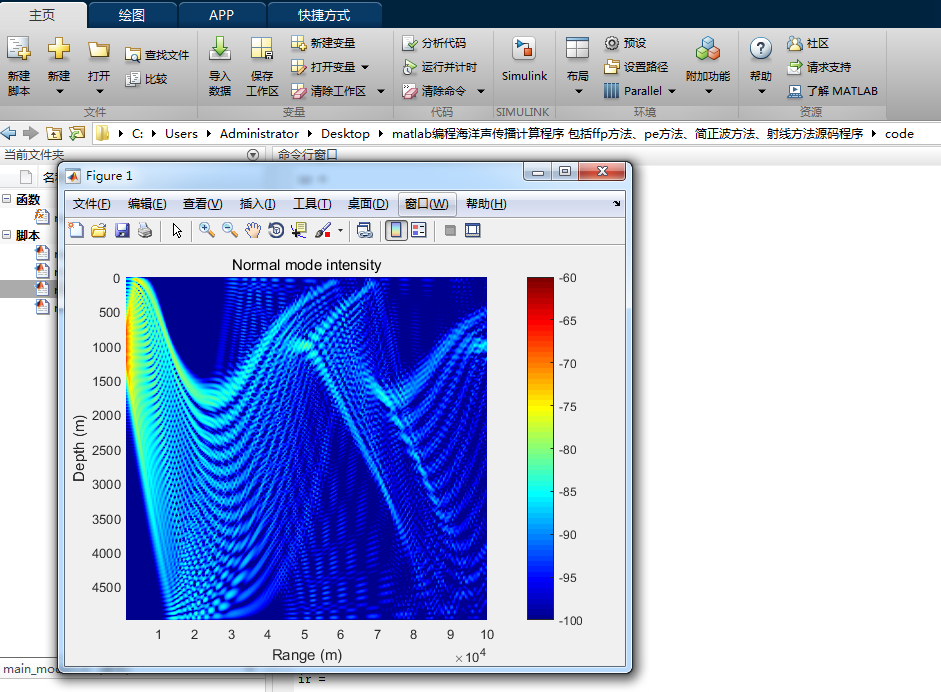
Task: Click the browse for folder icon
Action: pos(77,133)
